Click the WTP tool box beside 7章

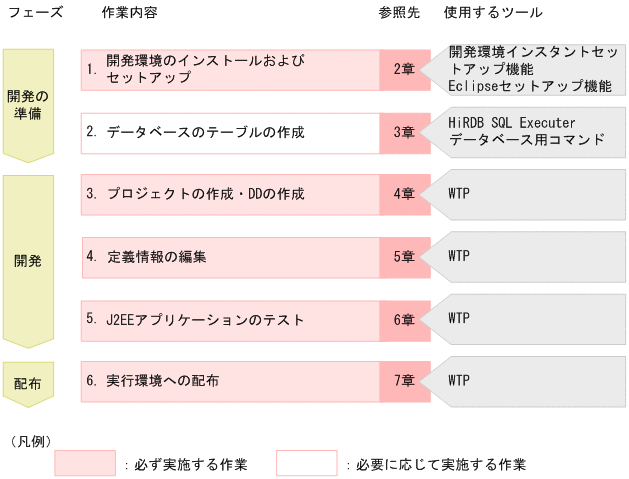[x=530, y=381]
